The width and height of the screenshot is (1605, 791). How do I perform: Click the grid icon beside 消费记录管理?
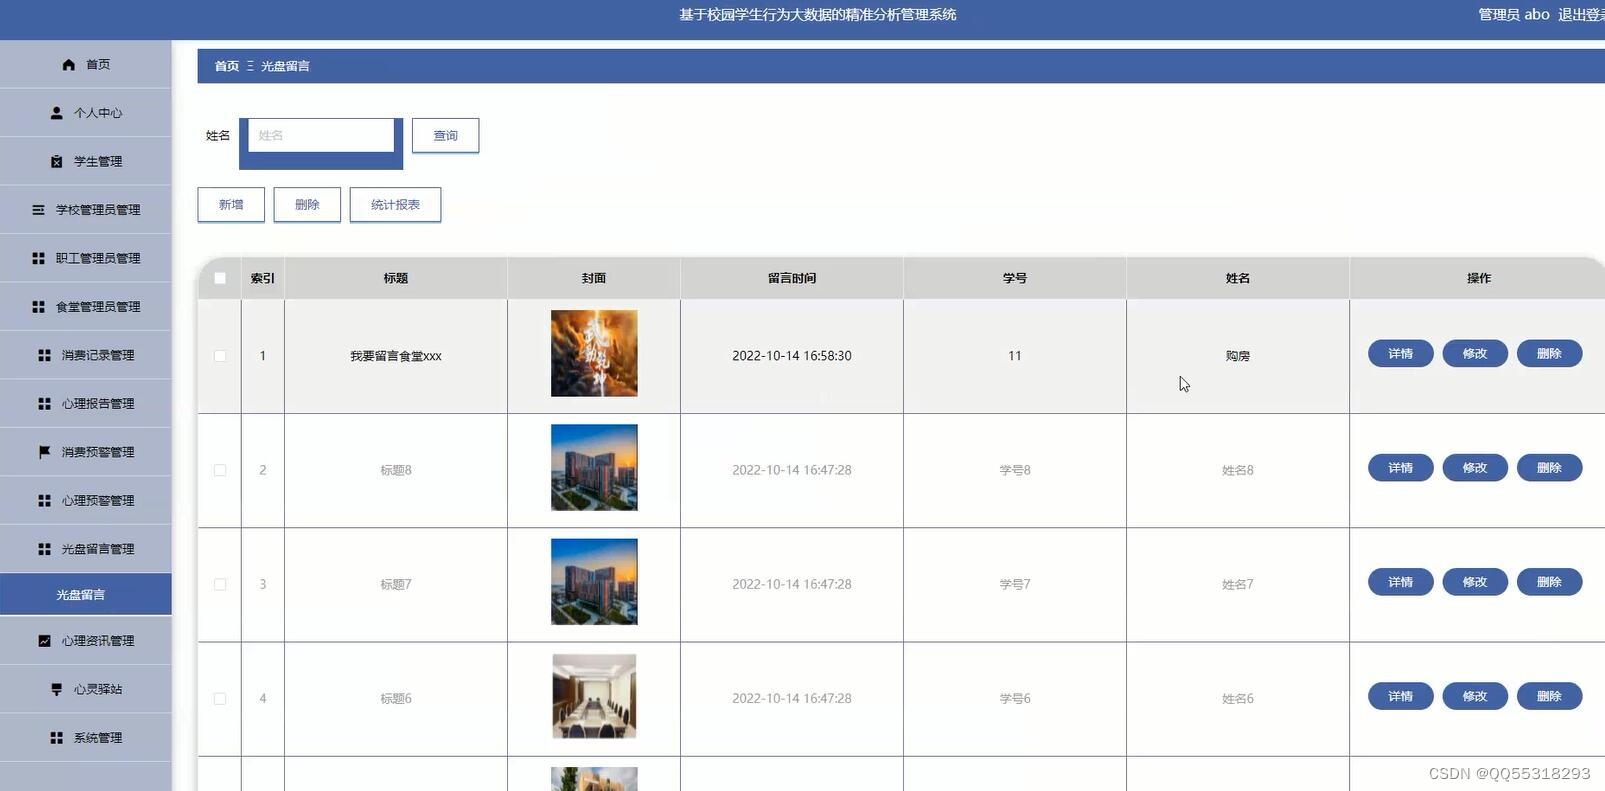[44, 355]
